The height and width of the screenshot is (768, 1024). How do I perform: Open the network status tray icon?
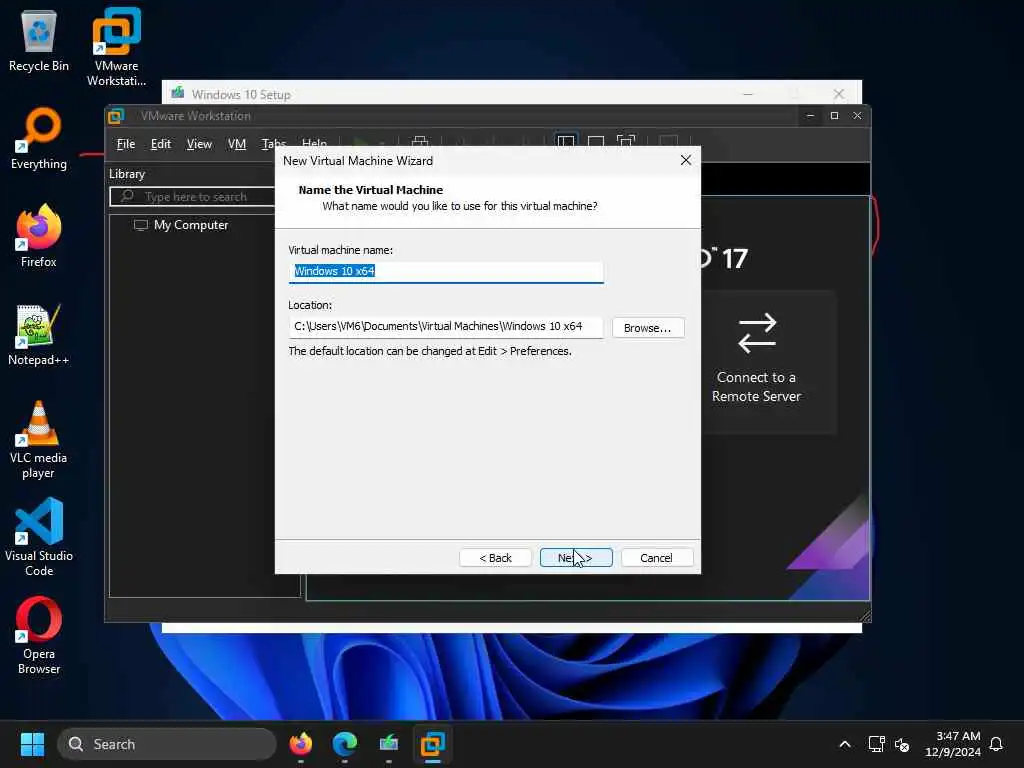coord(876,744)
